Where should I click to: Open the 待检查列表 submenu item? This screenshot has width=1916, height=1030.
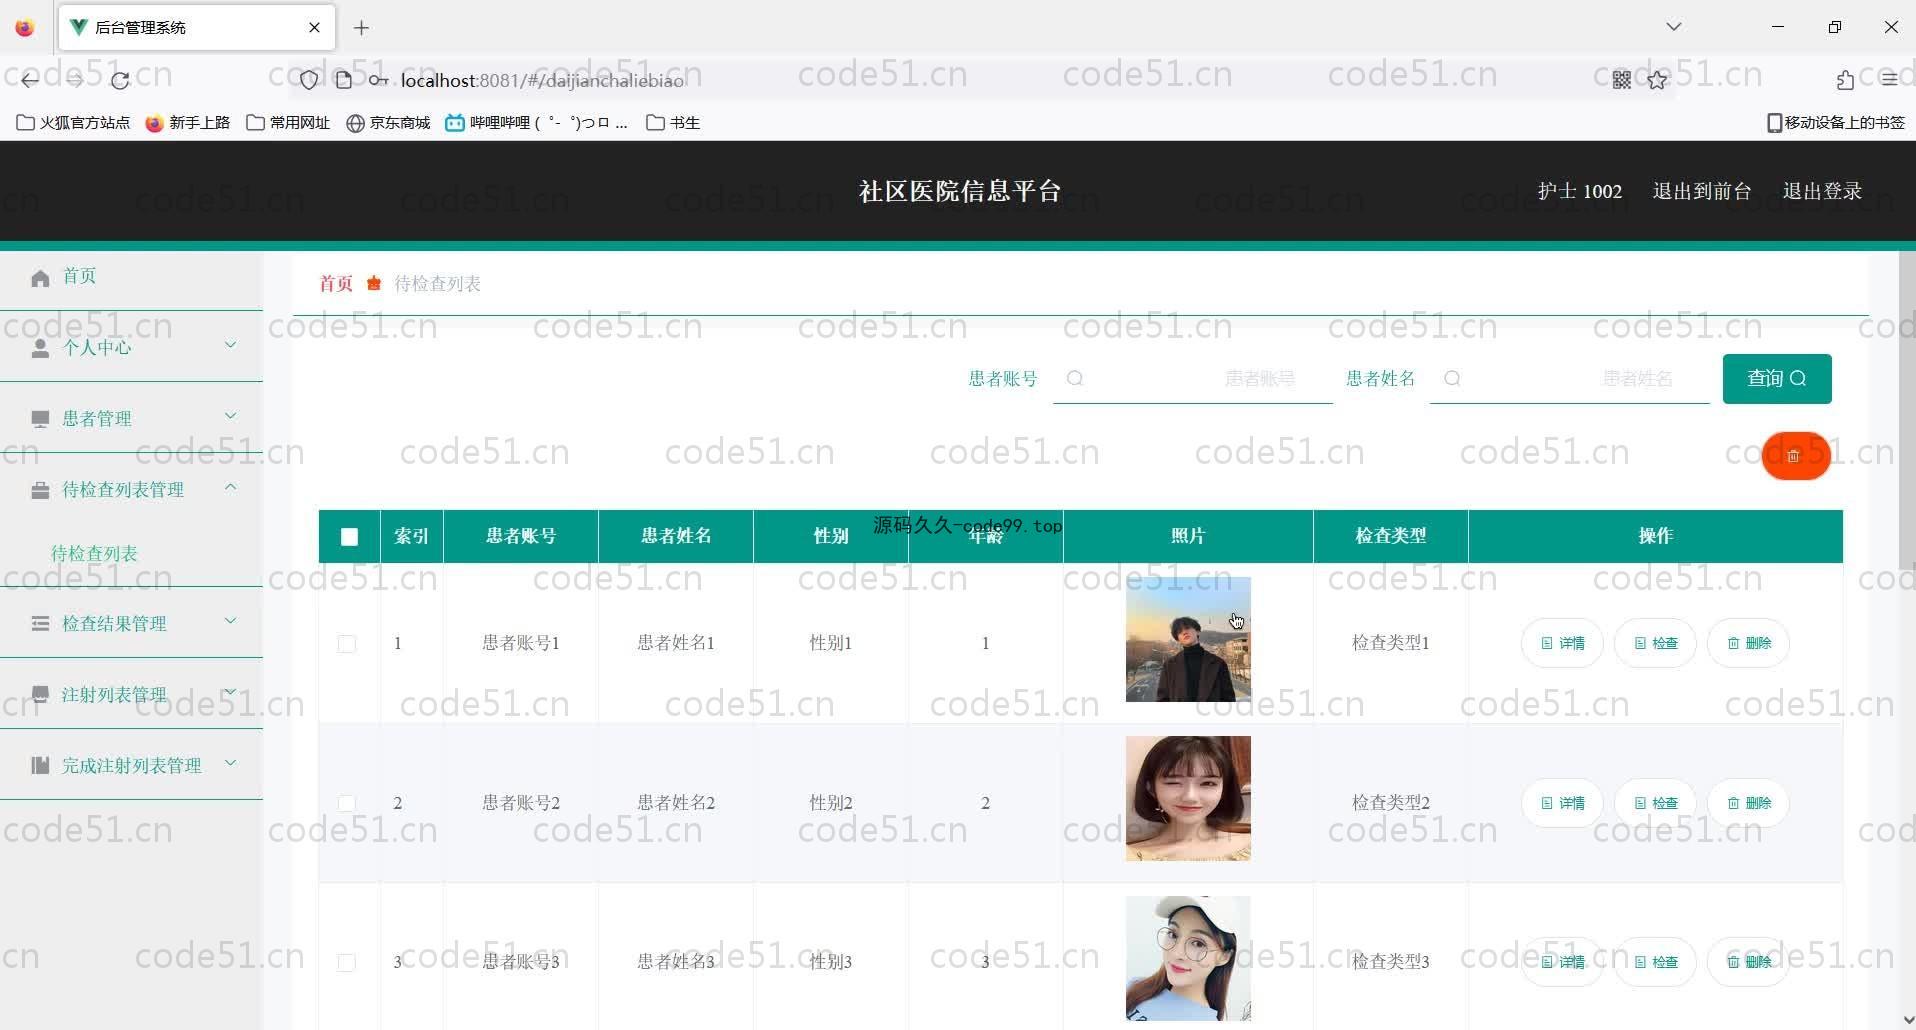[94, 553]
